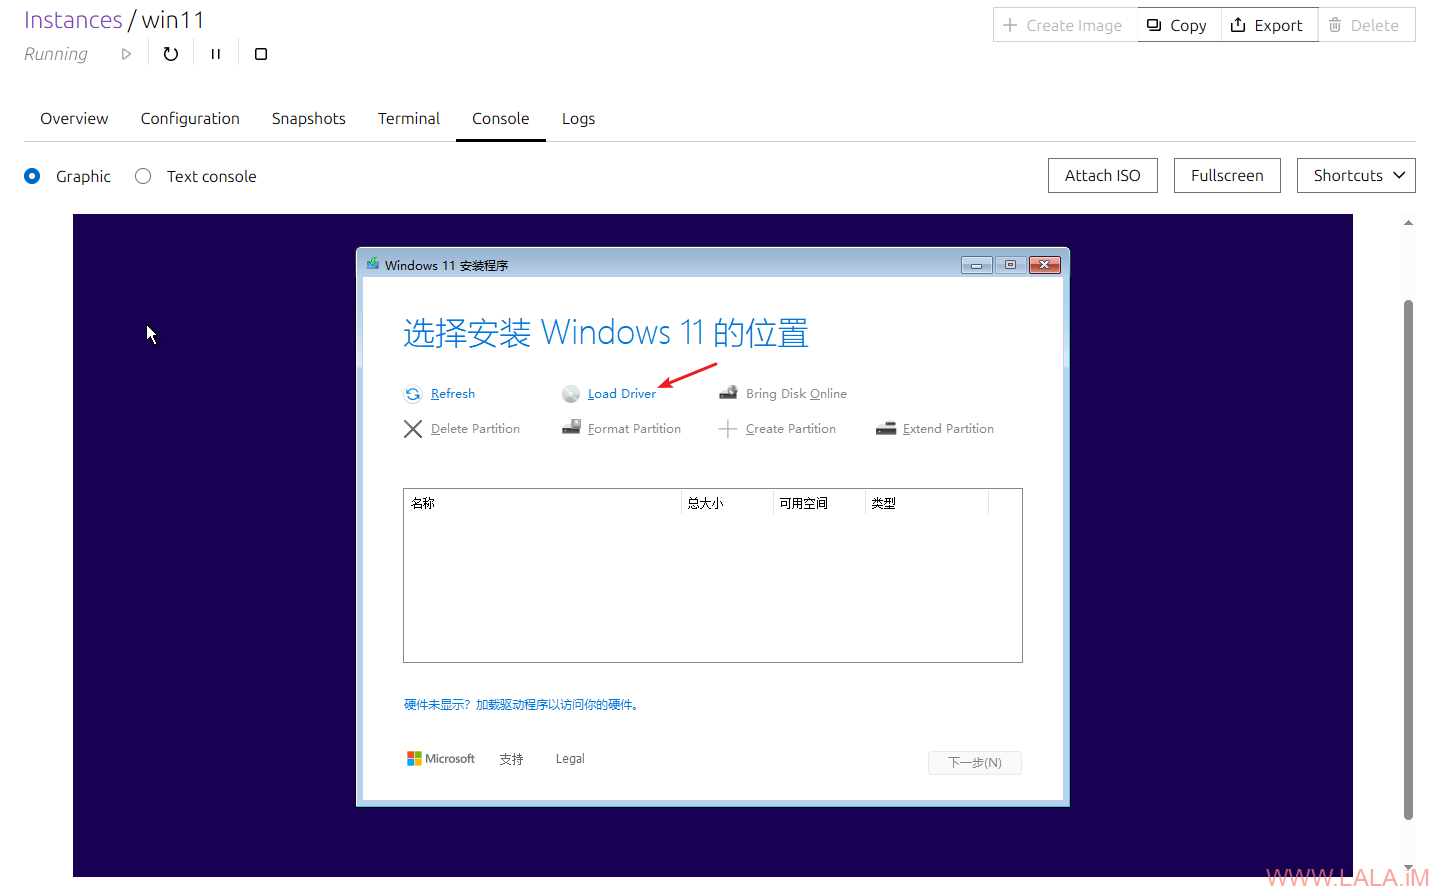The width and height of the screenshot is (1440, 895).
Task: Open the Configuration tab
Action: (190, 118)
